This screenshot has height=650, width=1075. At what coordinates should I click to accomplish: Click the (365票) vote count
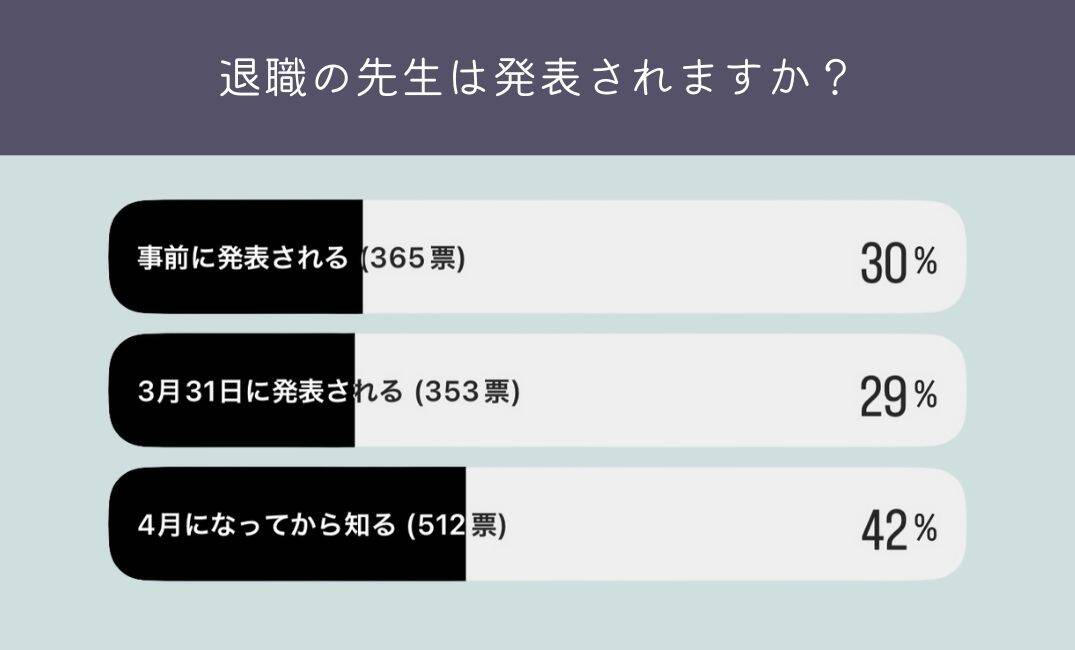[x=411, y=258]
